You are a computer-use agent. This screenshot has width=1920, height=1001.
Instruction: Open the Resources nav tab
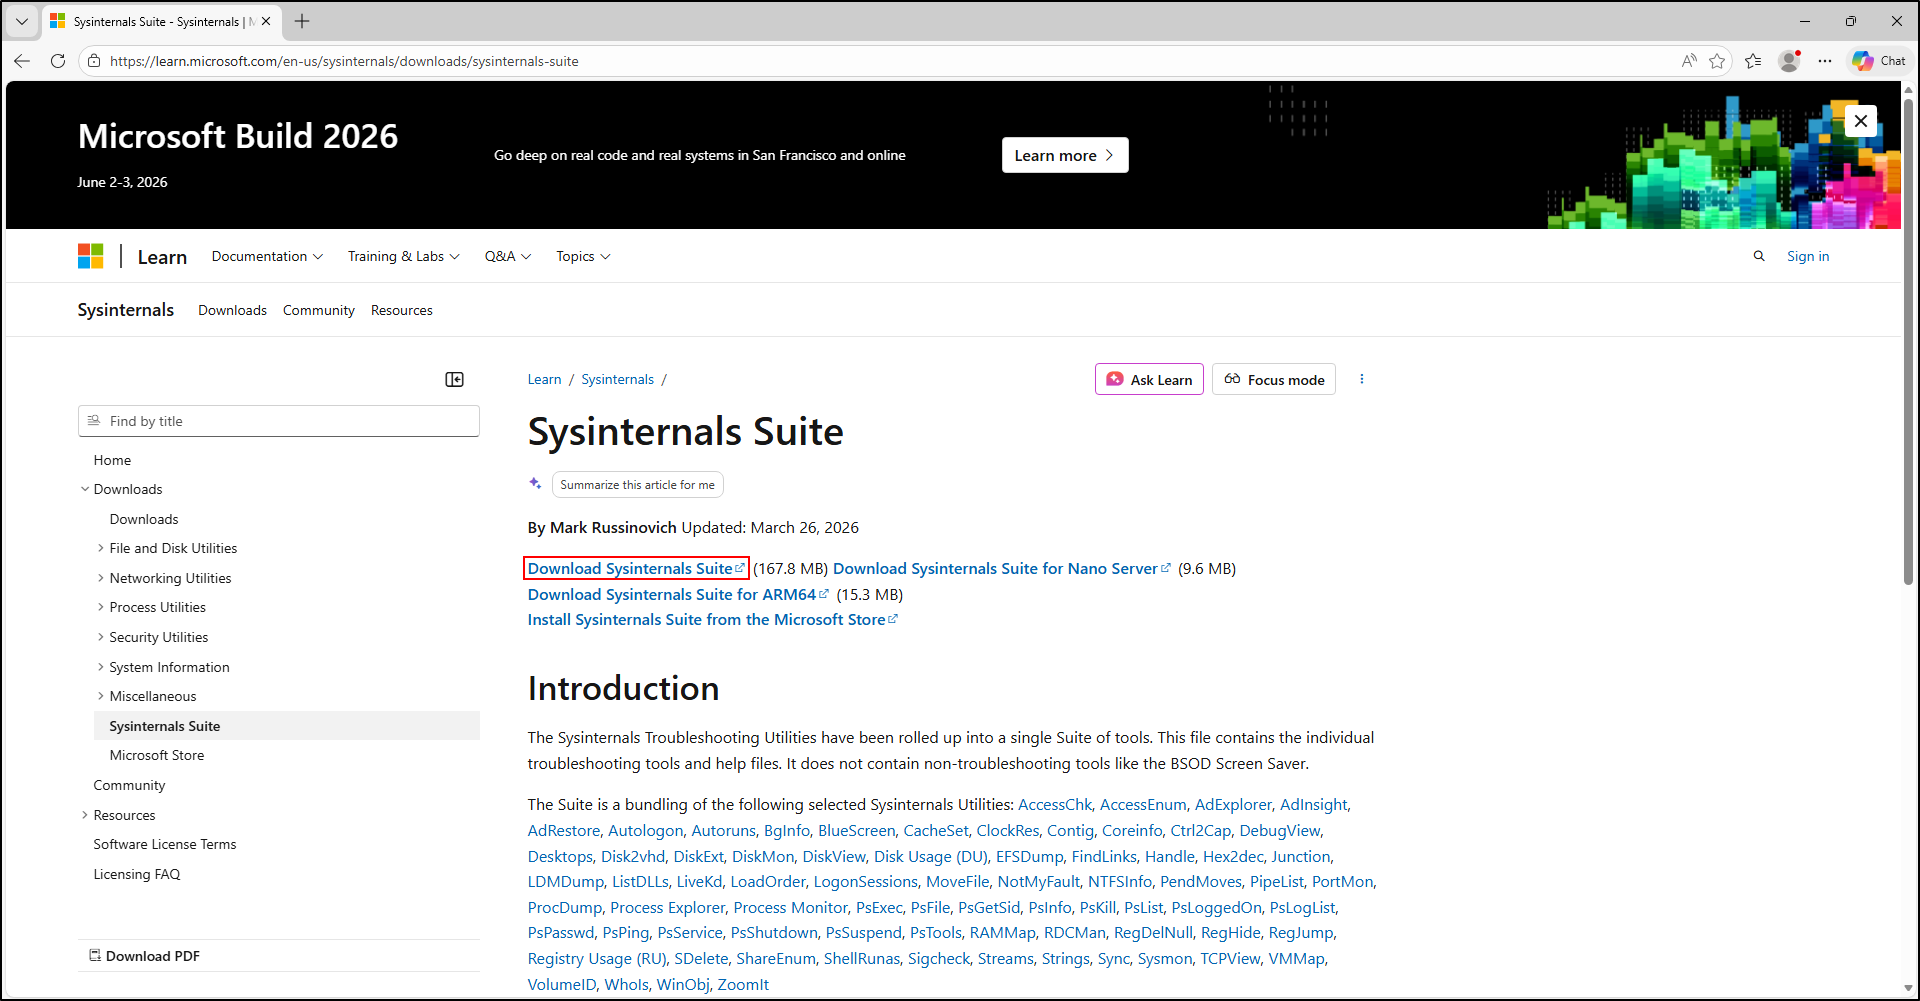pos(402,311)
